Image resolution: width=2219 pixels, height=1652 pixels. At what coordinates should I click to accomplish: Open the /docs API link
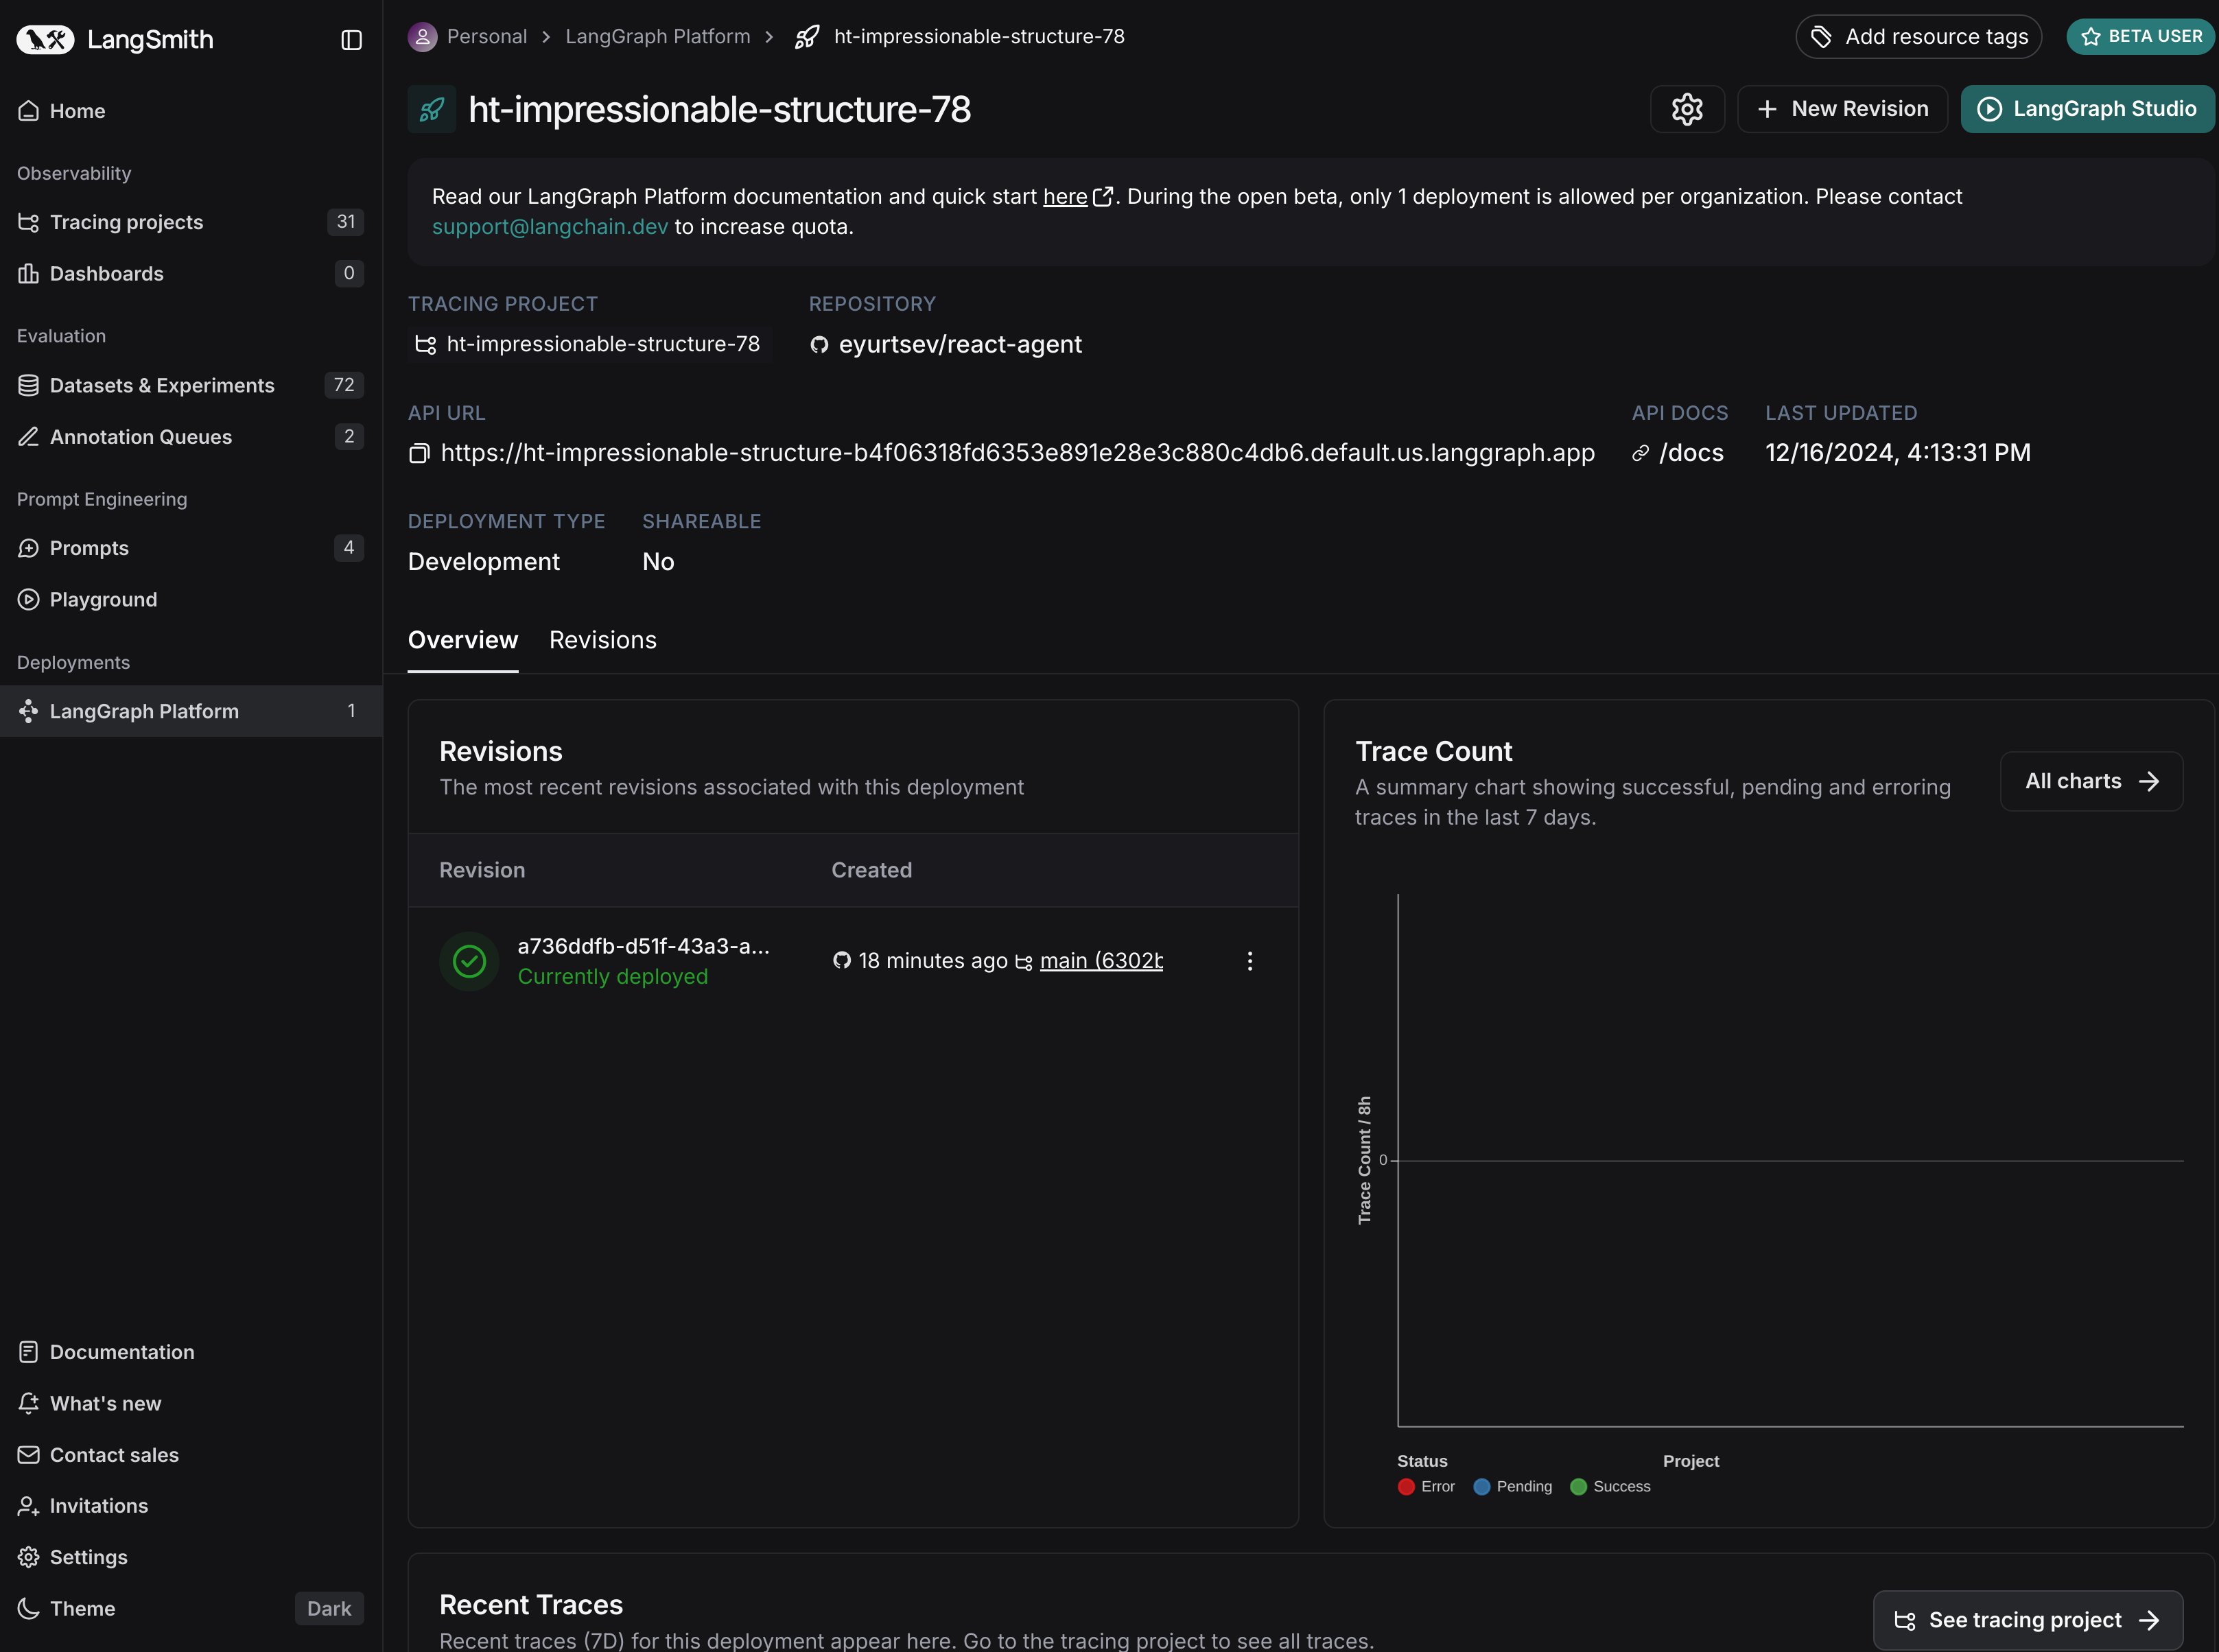click(x=1691, y=453)
